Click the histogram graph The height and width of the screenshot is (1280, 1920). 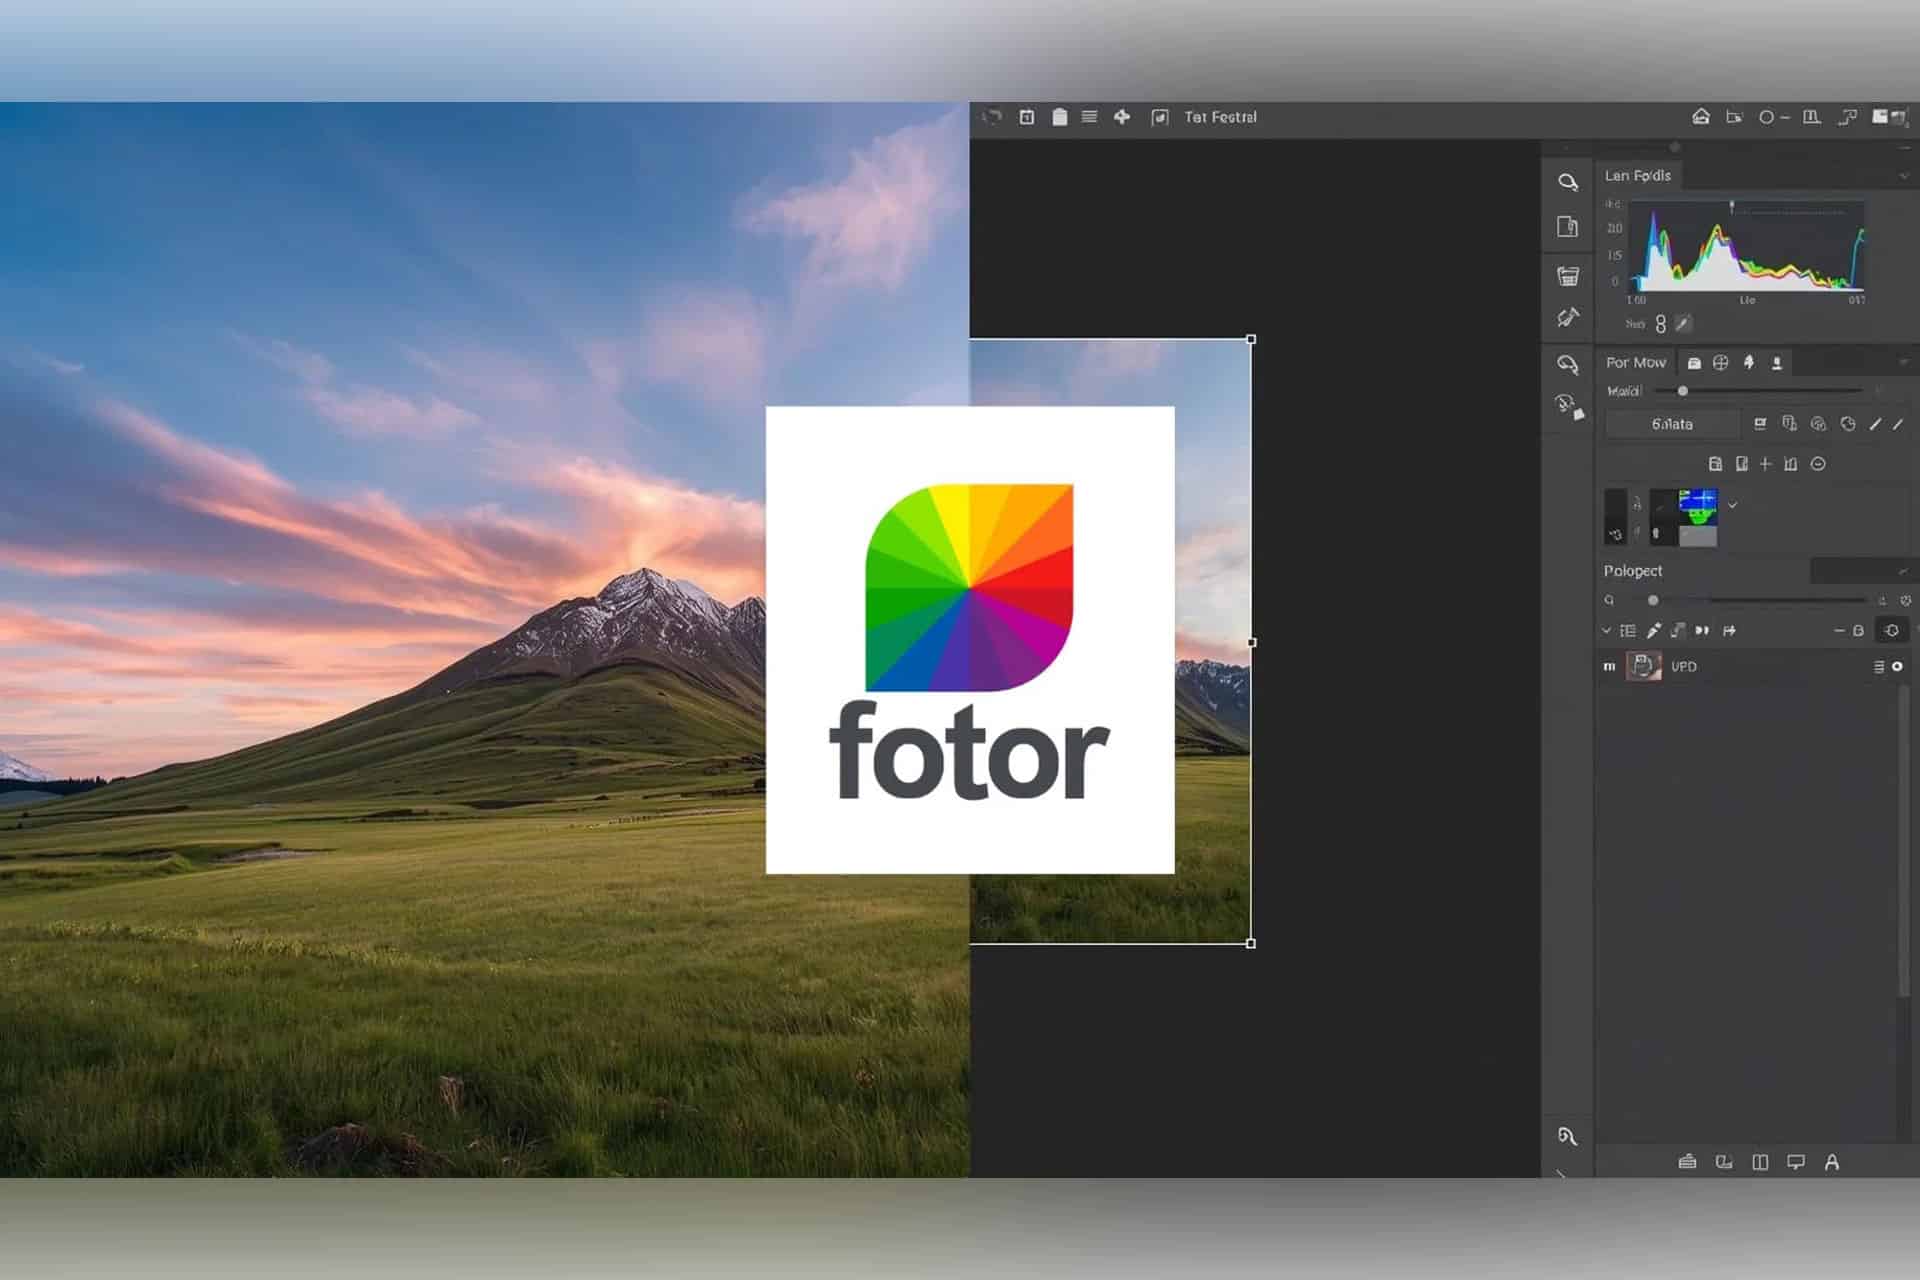[x=1746, y=246]
